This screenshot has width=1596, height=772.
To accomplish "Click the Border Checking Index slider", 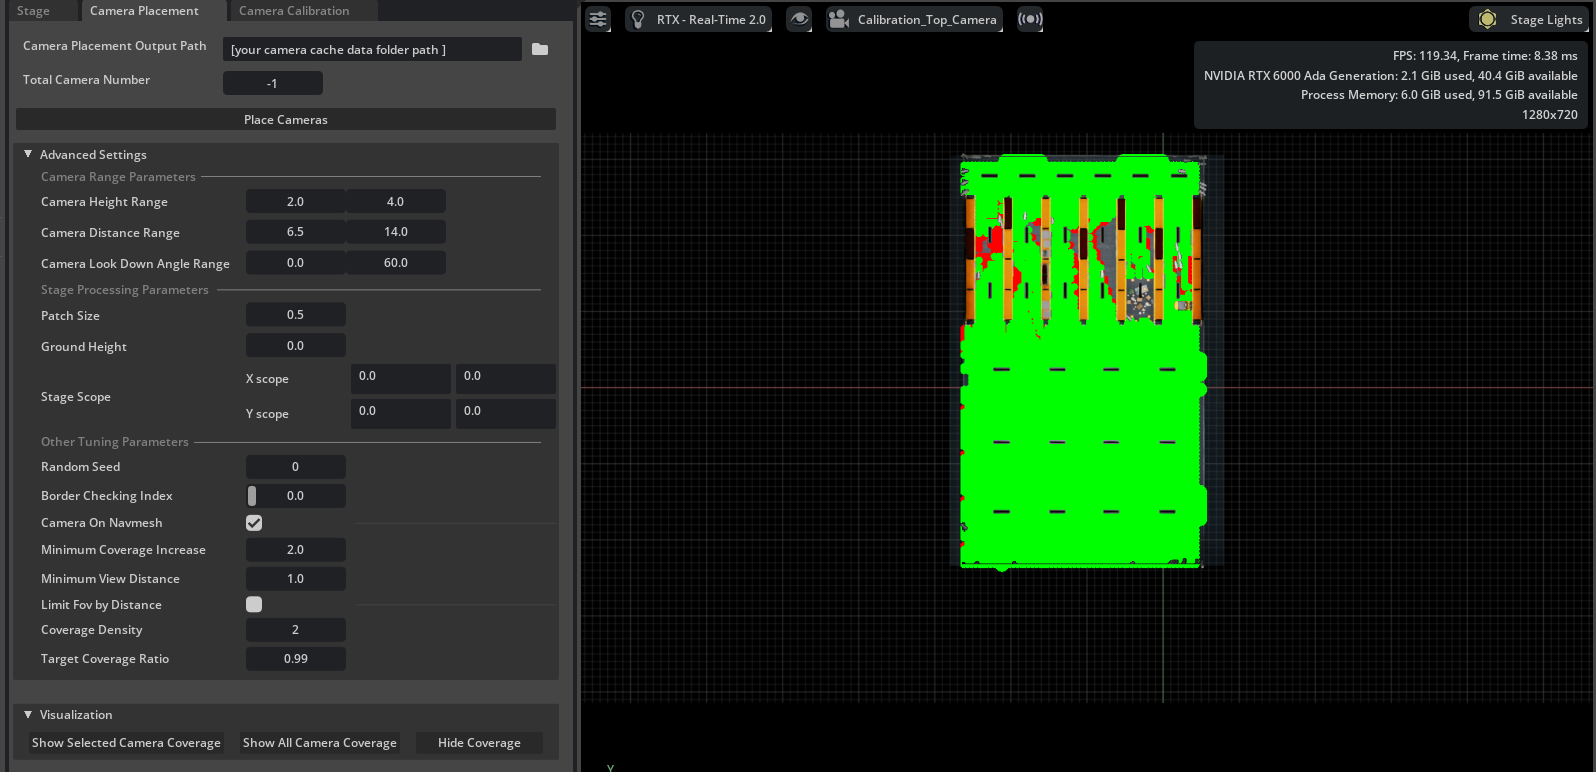I will click(295, 496).
